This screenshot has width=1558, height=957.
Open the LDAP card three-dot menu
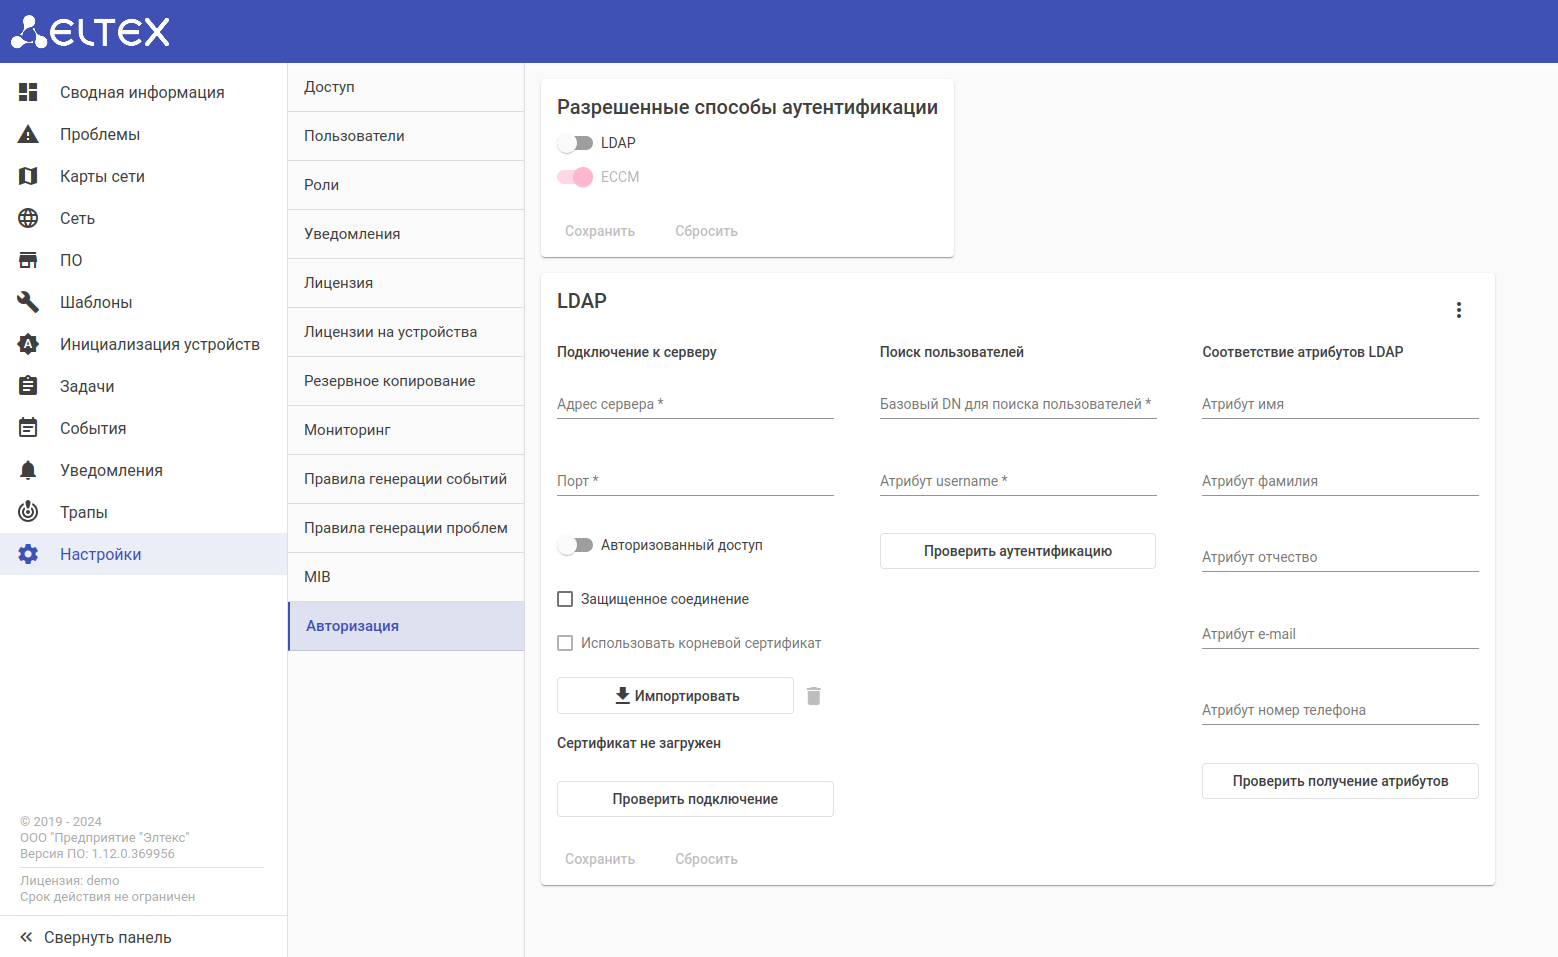(1459, 310)
